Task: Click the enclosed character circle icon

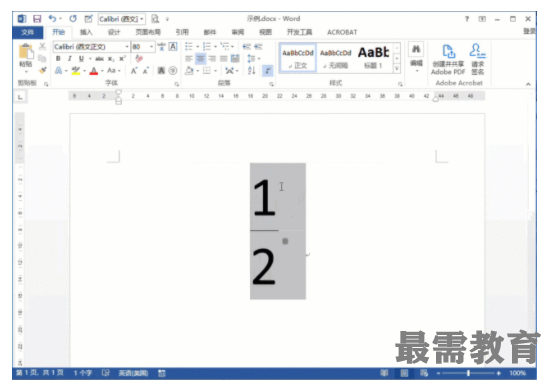Action: click(173, 71)
